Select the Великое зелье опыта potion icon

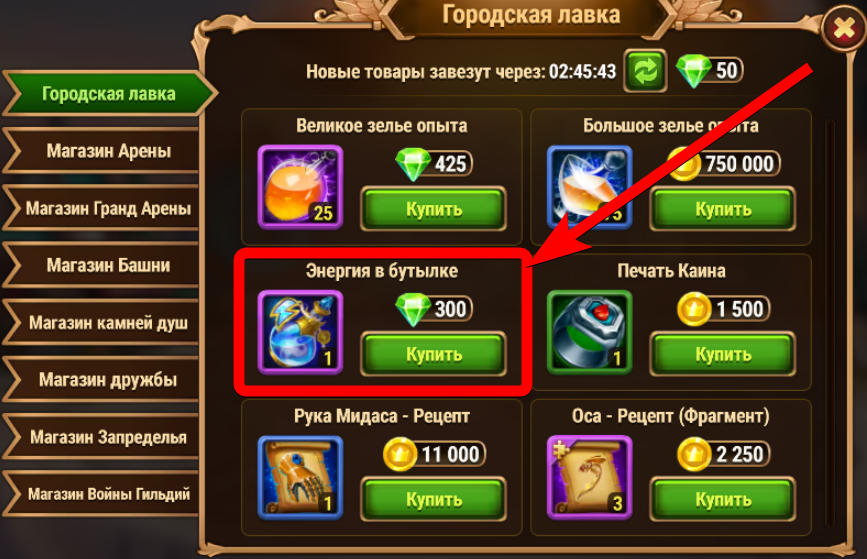[x=300, y=187]
